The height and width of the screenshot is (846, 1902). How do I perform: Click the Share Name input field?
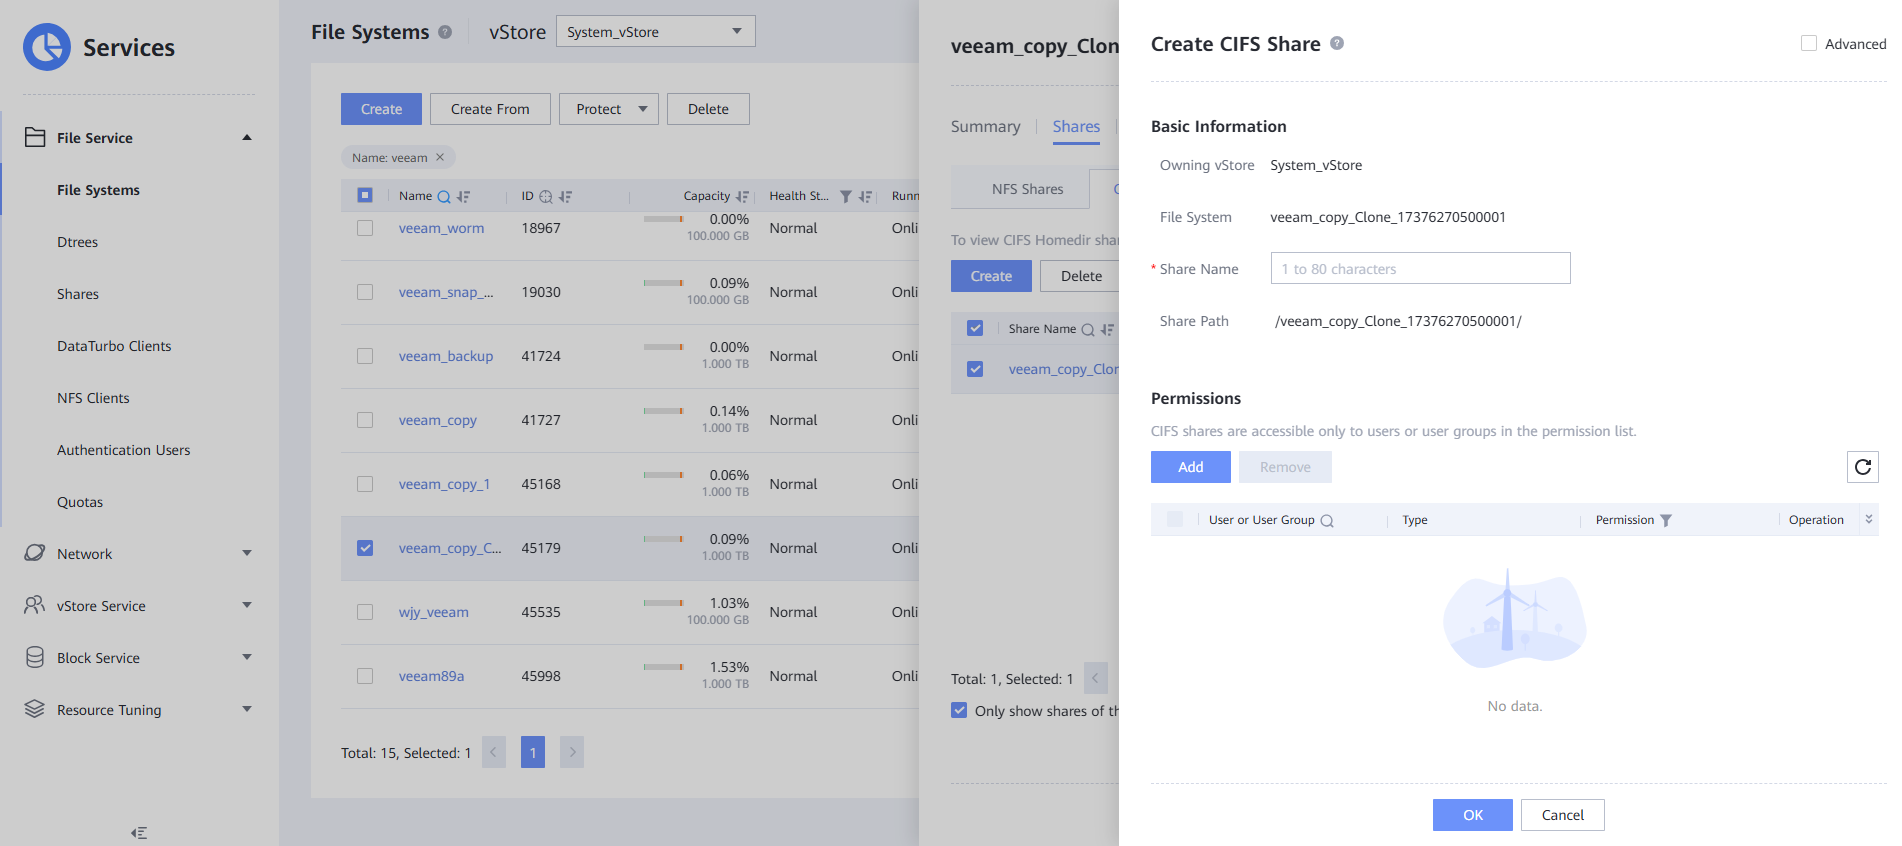point(1420,269)
